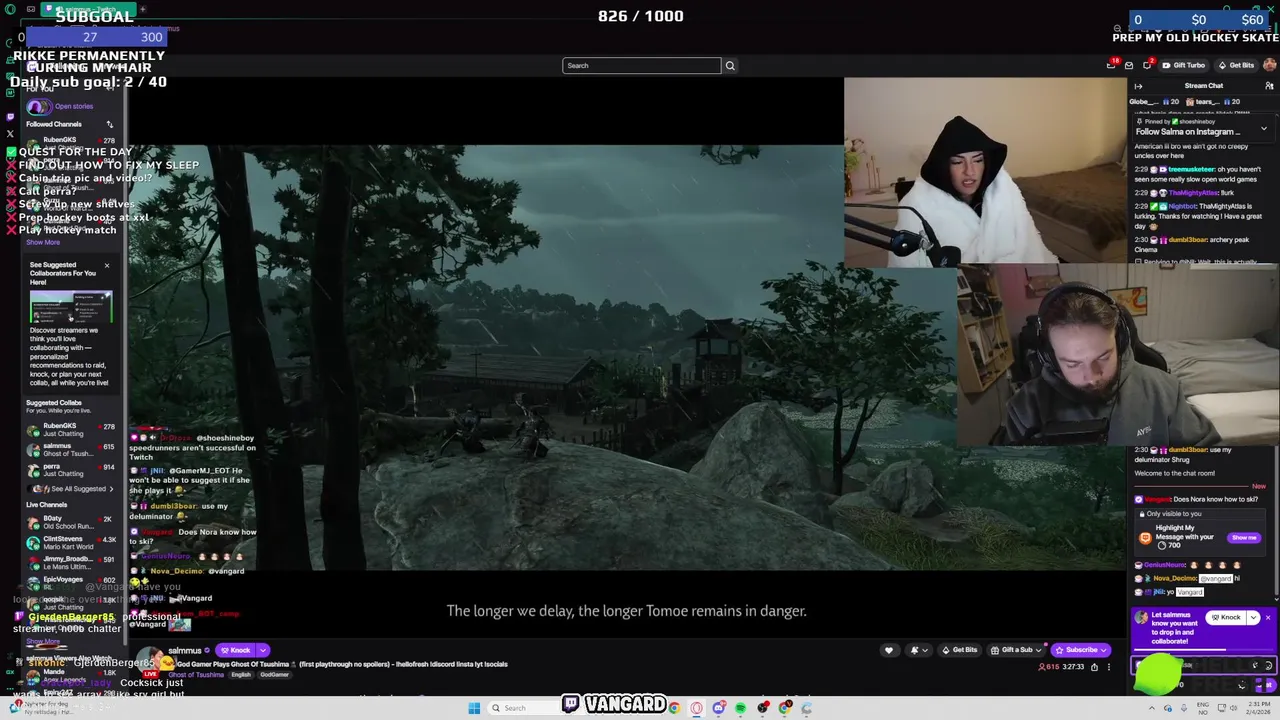Open the whispers envelope icon
The height and width of the screenshot is (720, 1280).
pos(1129,65)
